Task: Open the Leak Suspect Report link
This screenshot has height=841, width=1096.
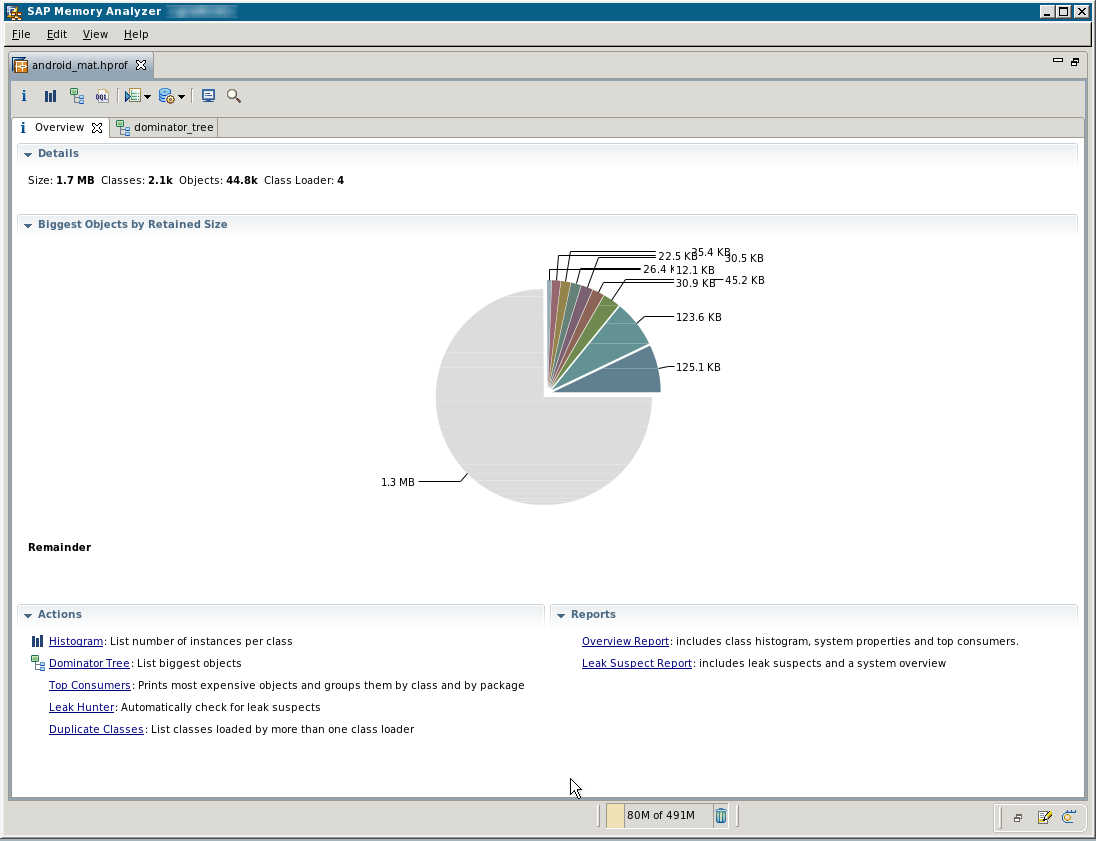Action: tap(636, 663)
